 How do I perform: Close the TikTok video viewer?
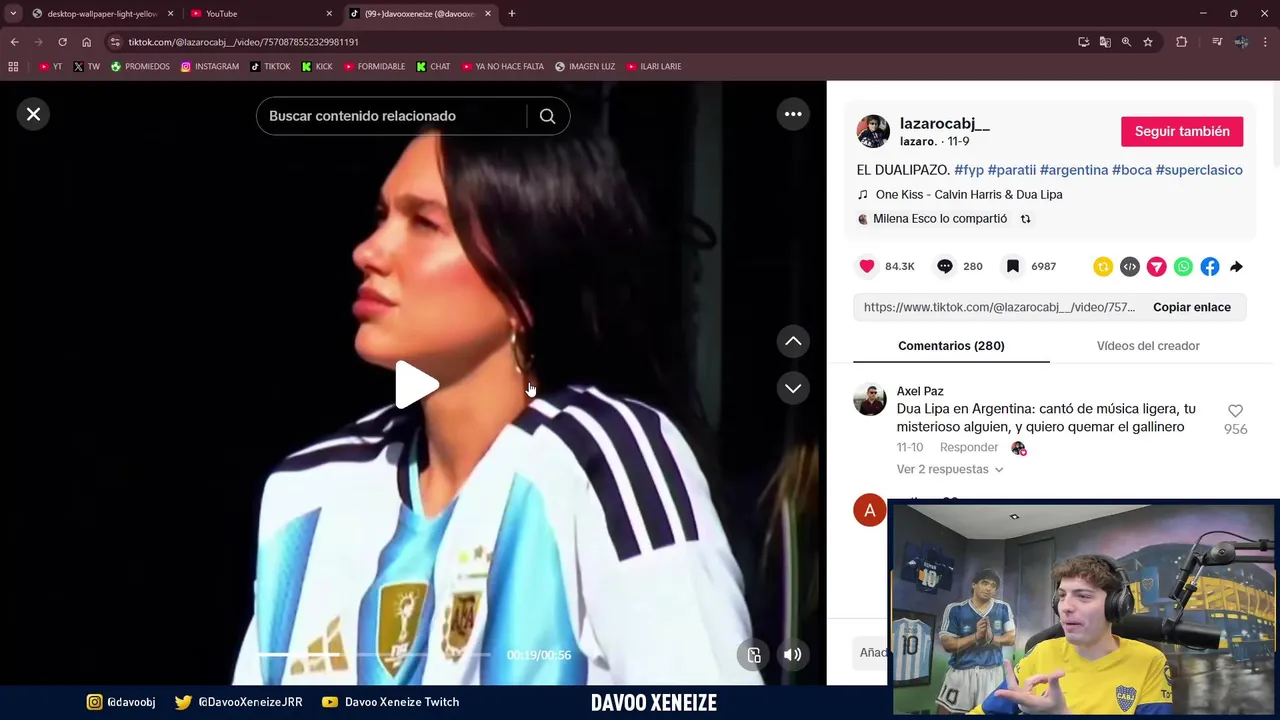tap(33, 114)
